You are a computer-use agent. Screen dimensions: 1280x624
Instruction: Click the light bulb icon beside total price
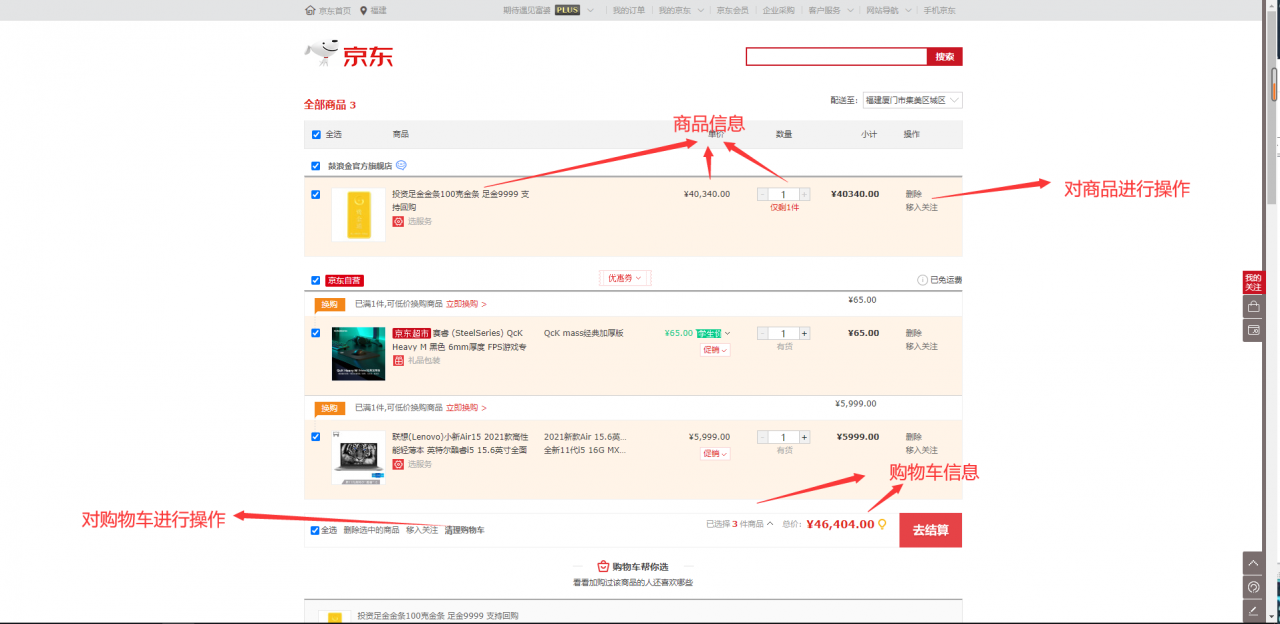point(882,523)
